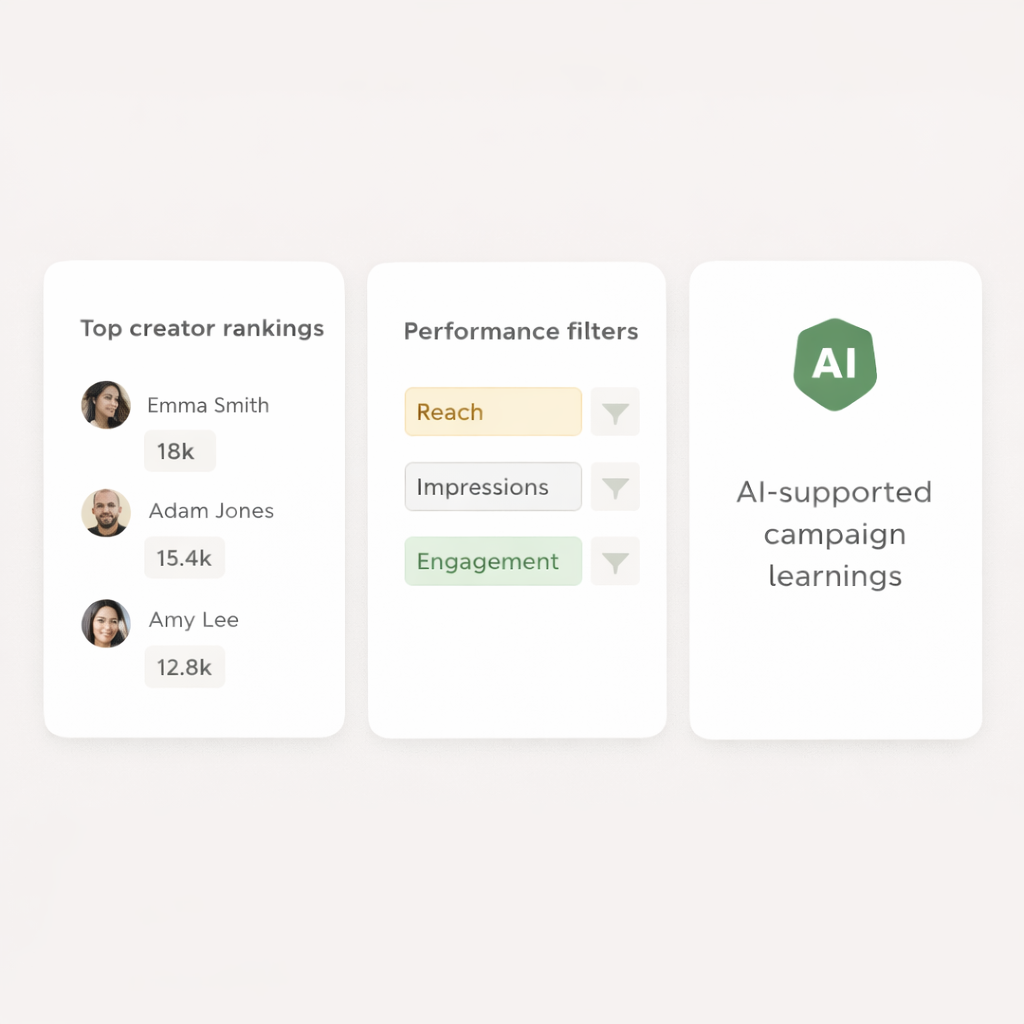
Task: Click the AI-supported campaign learnings text
Action: [x=835, y=534]
